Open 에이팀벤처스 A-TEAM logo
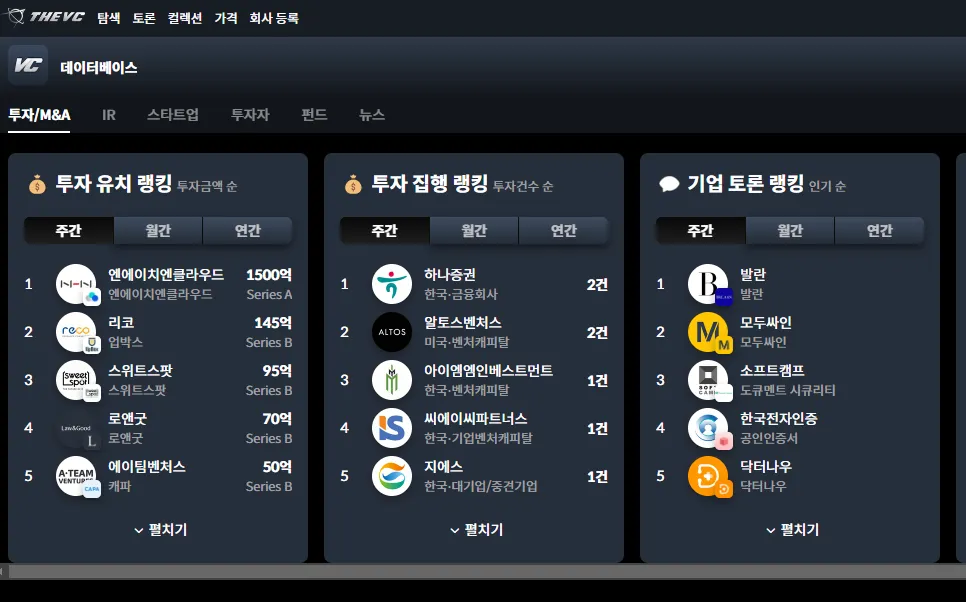 coord(76,476)
